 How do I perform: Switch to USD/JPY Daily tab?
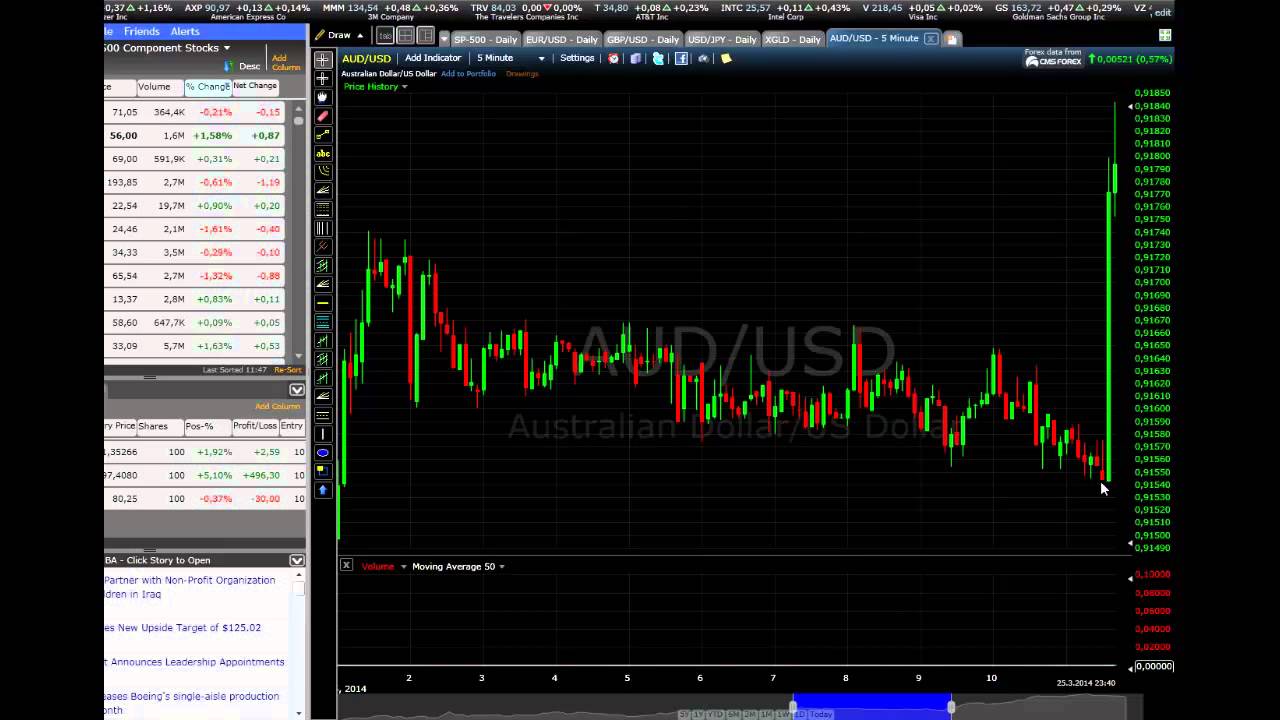[722, 39]
